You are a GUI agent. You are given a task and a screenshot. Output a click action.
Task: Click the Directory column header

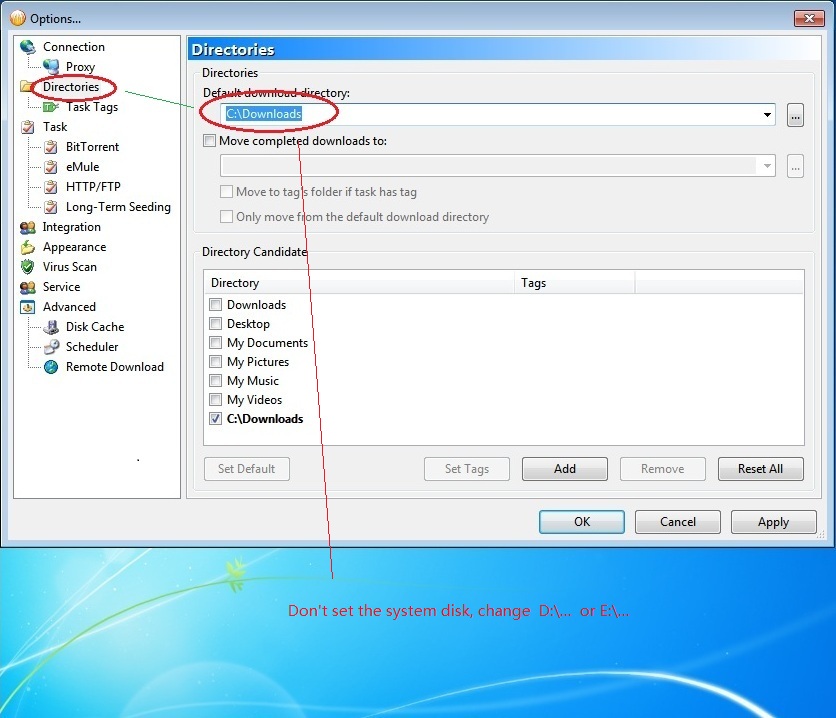point(360,283)
